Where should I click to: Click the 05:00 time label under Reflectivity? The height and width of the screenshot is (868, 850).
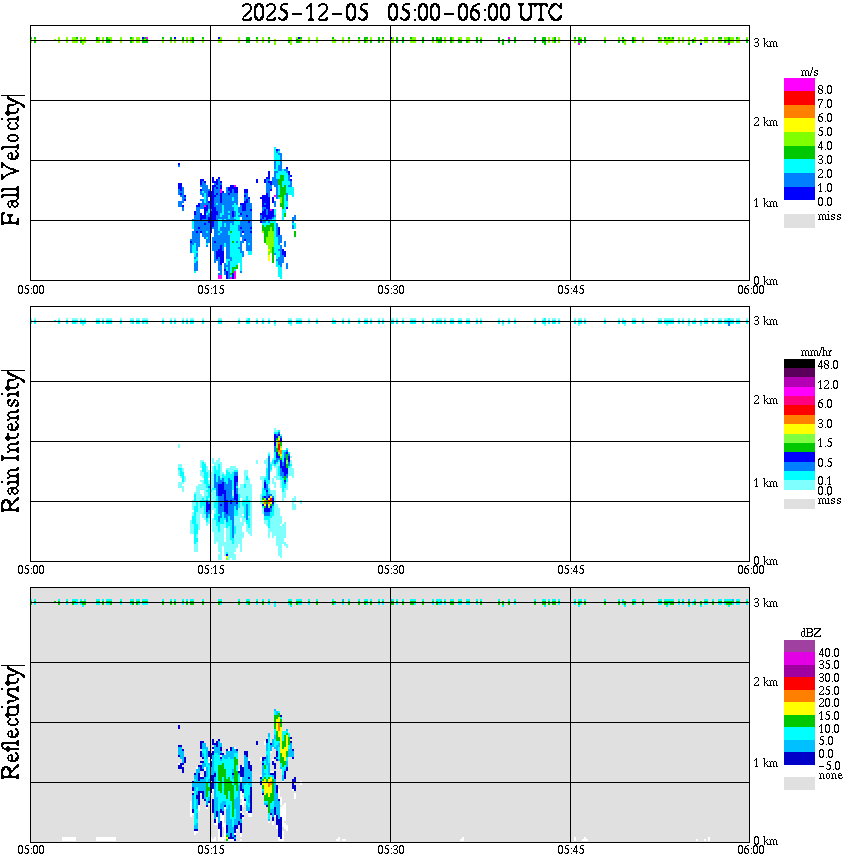pyautogui.click(x=31, y=850)
